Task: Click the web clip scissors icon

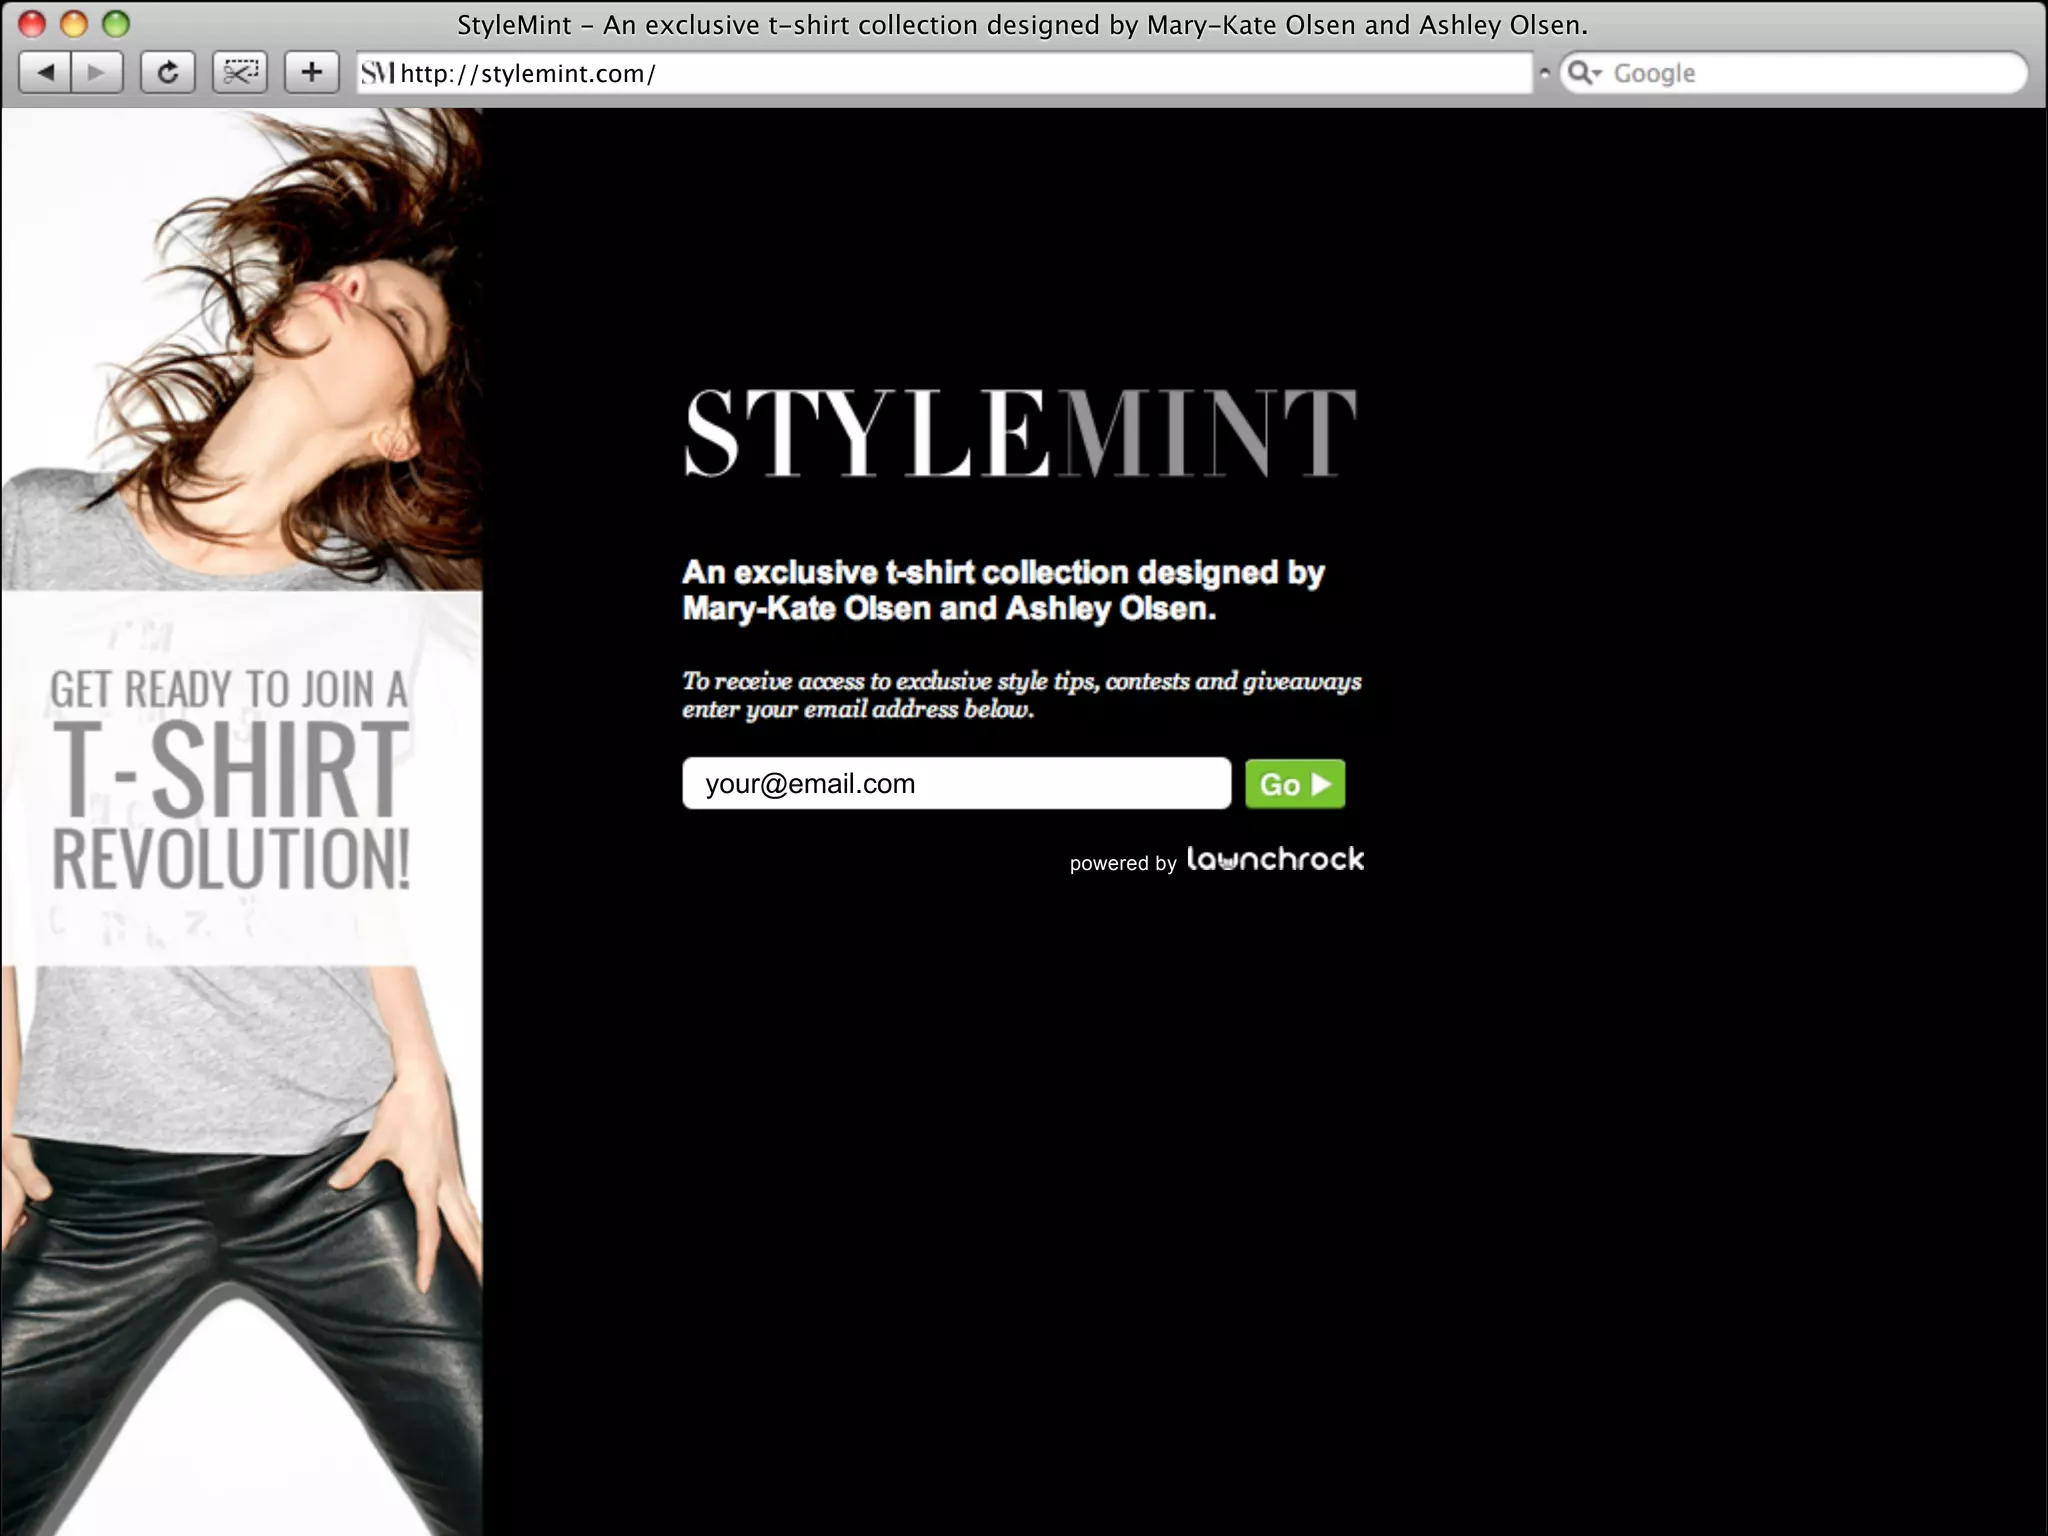Action: click(x=240, y=72)
